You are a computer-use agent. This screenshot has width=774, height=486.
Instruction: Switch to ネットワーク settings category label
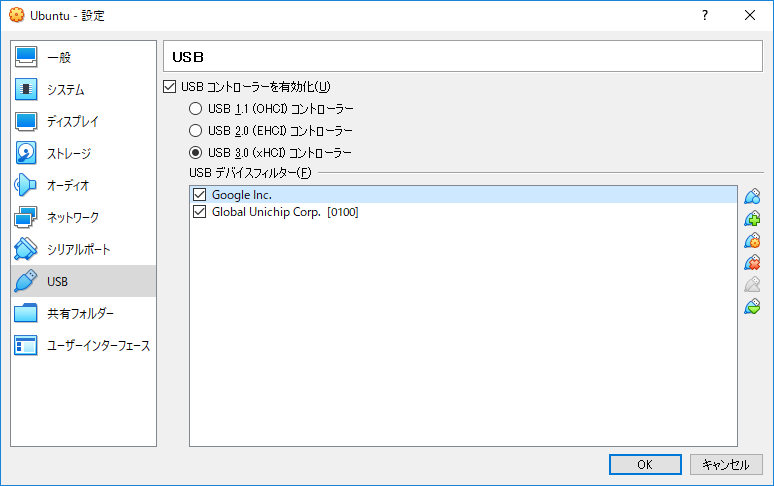pos(73,217)
